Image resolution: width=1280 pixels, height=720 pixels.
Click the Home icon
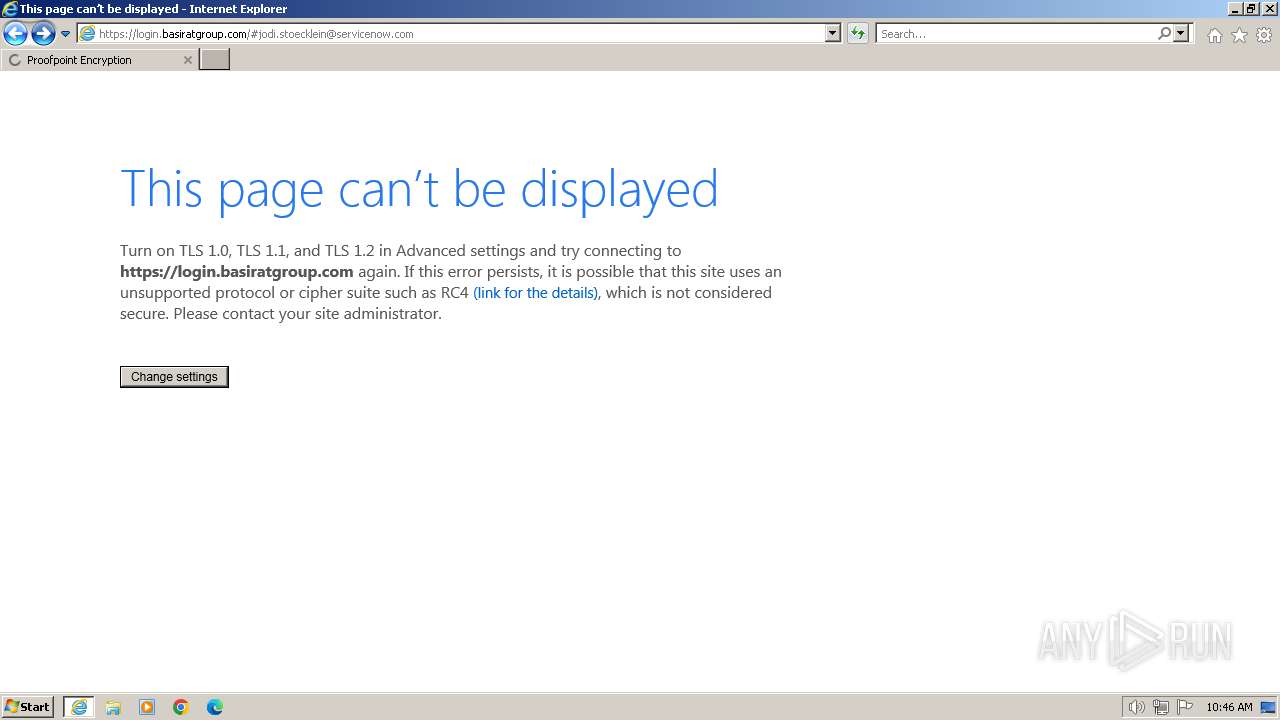pos(1214,35)
